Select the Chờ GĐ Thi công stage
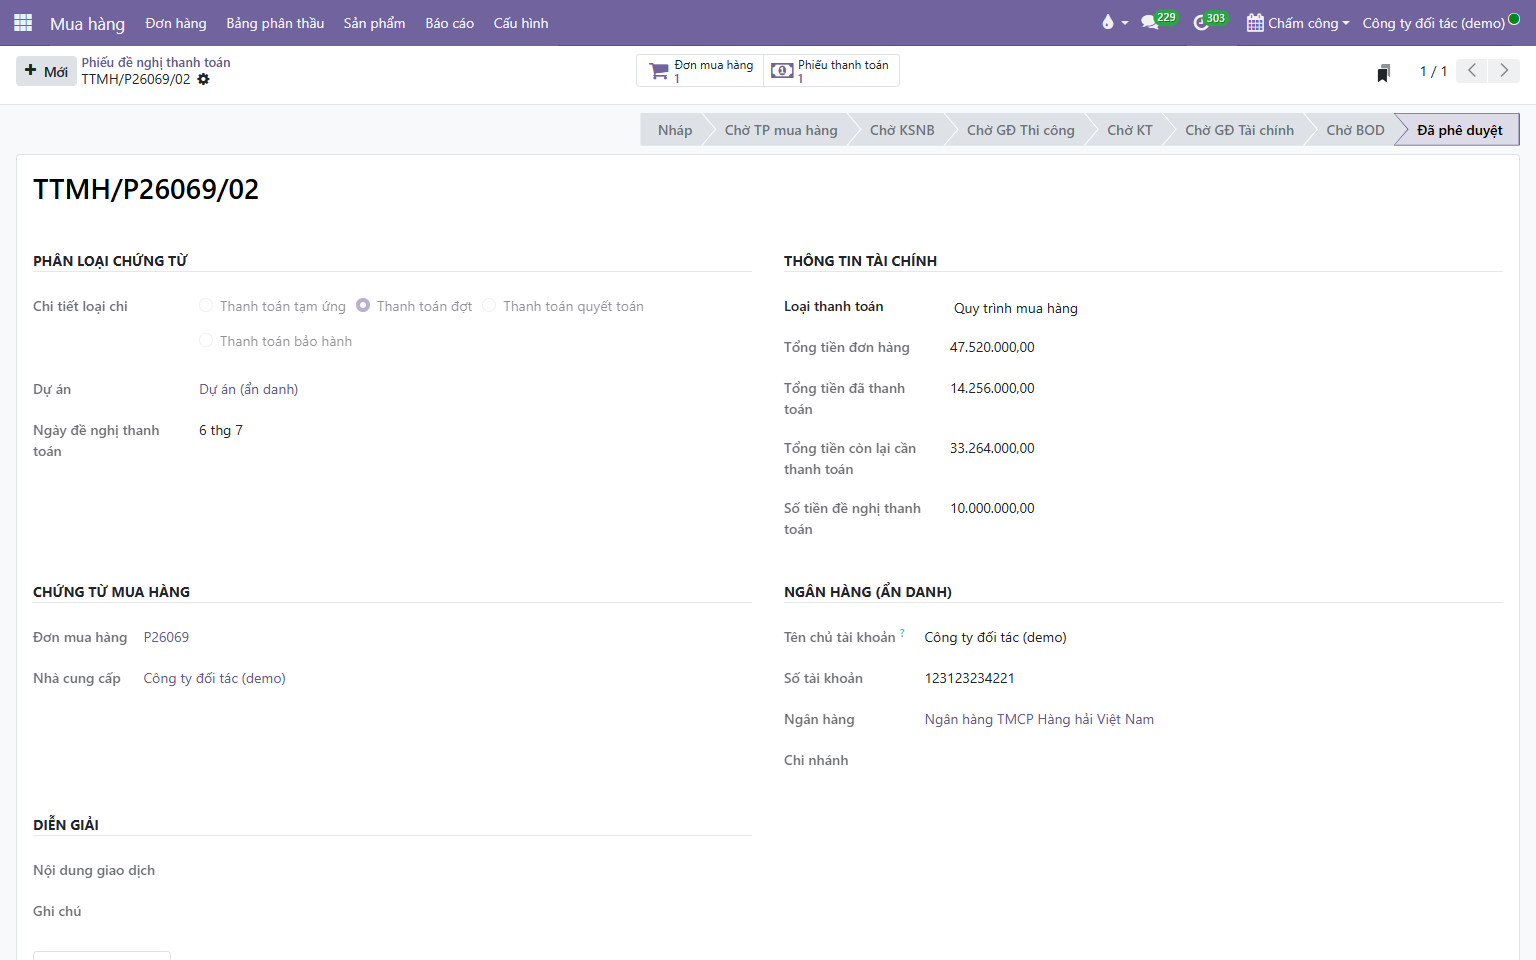The height and width of the screenshot is (960, 1536). pos(1020,130)
